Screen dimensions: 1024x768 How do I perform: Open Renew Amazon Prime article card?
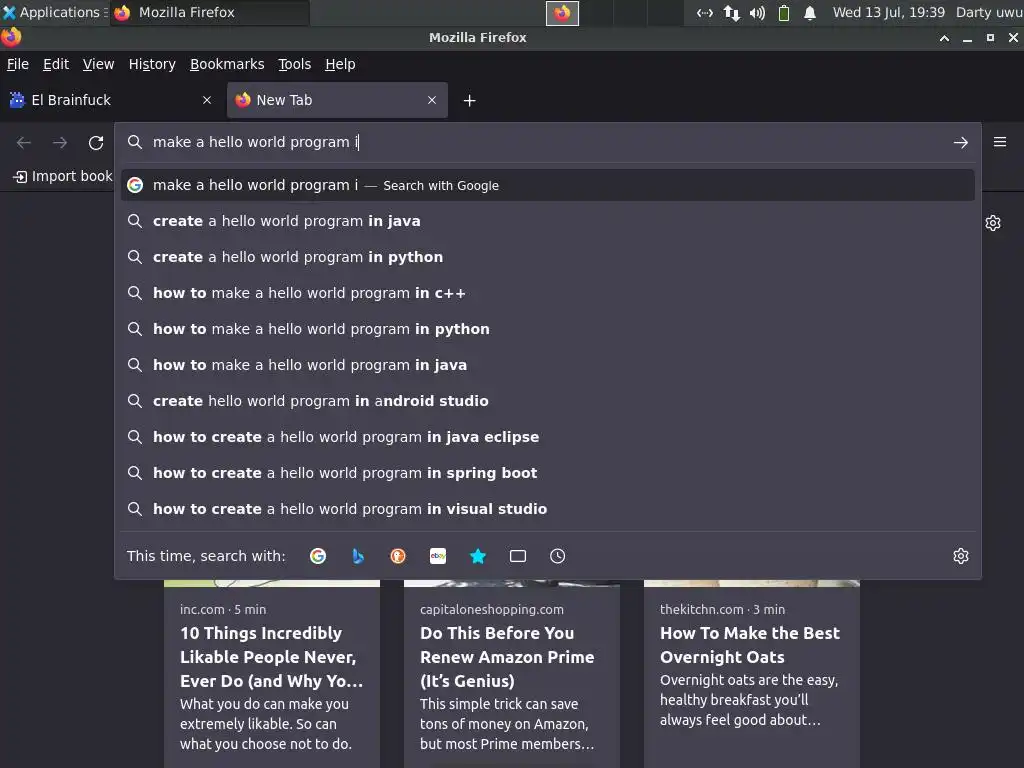(x=512, y=674)
